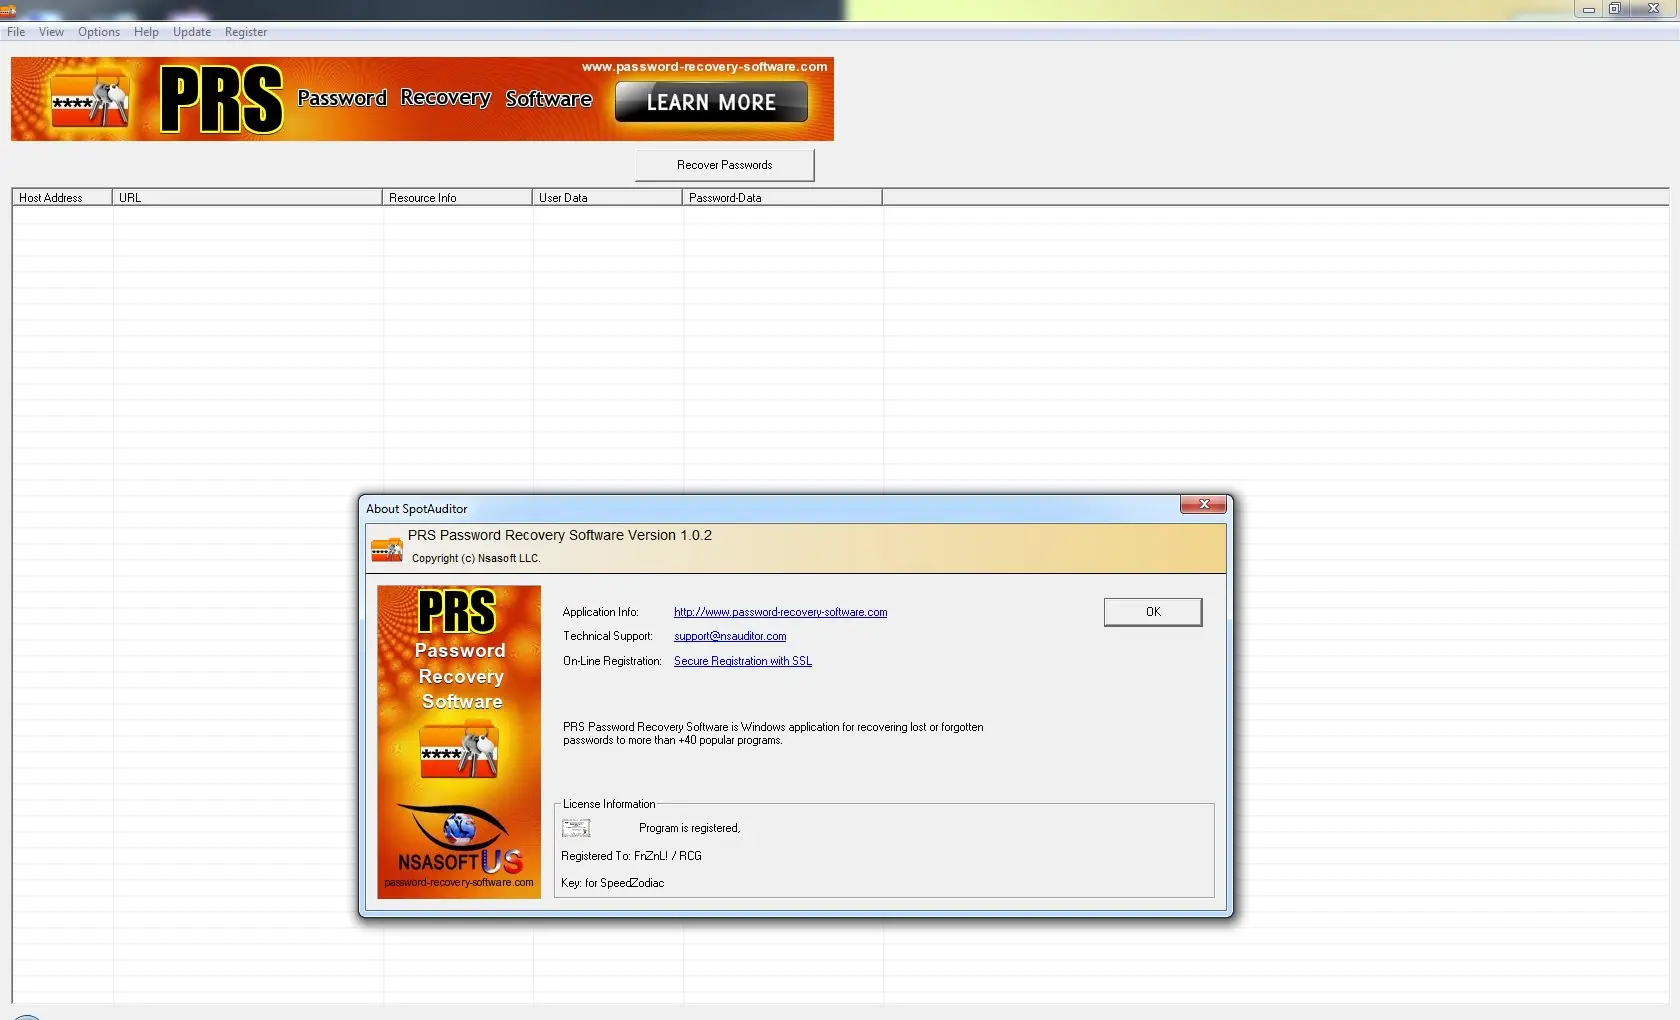The image size is (1680, 1020).
Task: Open the View menu
Action: (51, 32)
